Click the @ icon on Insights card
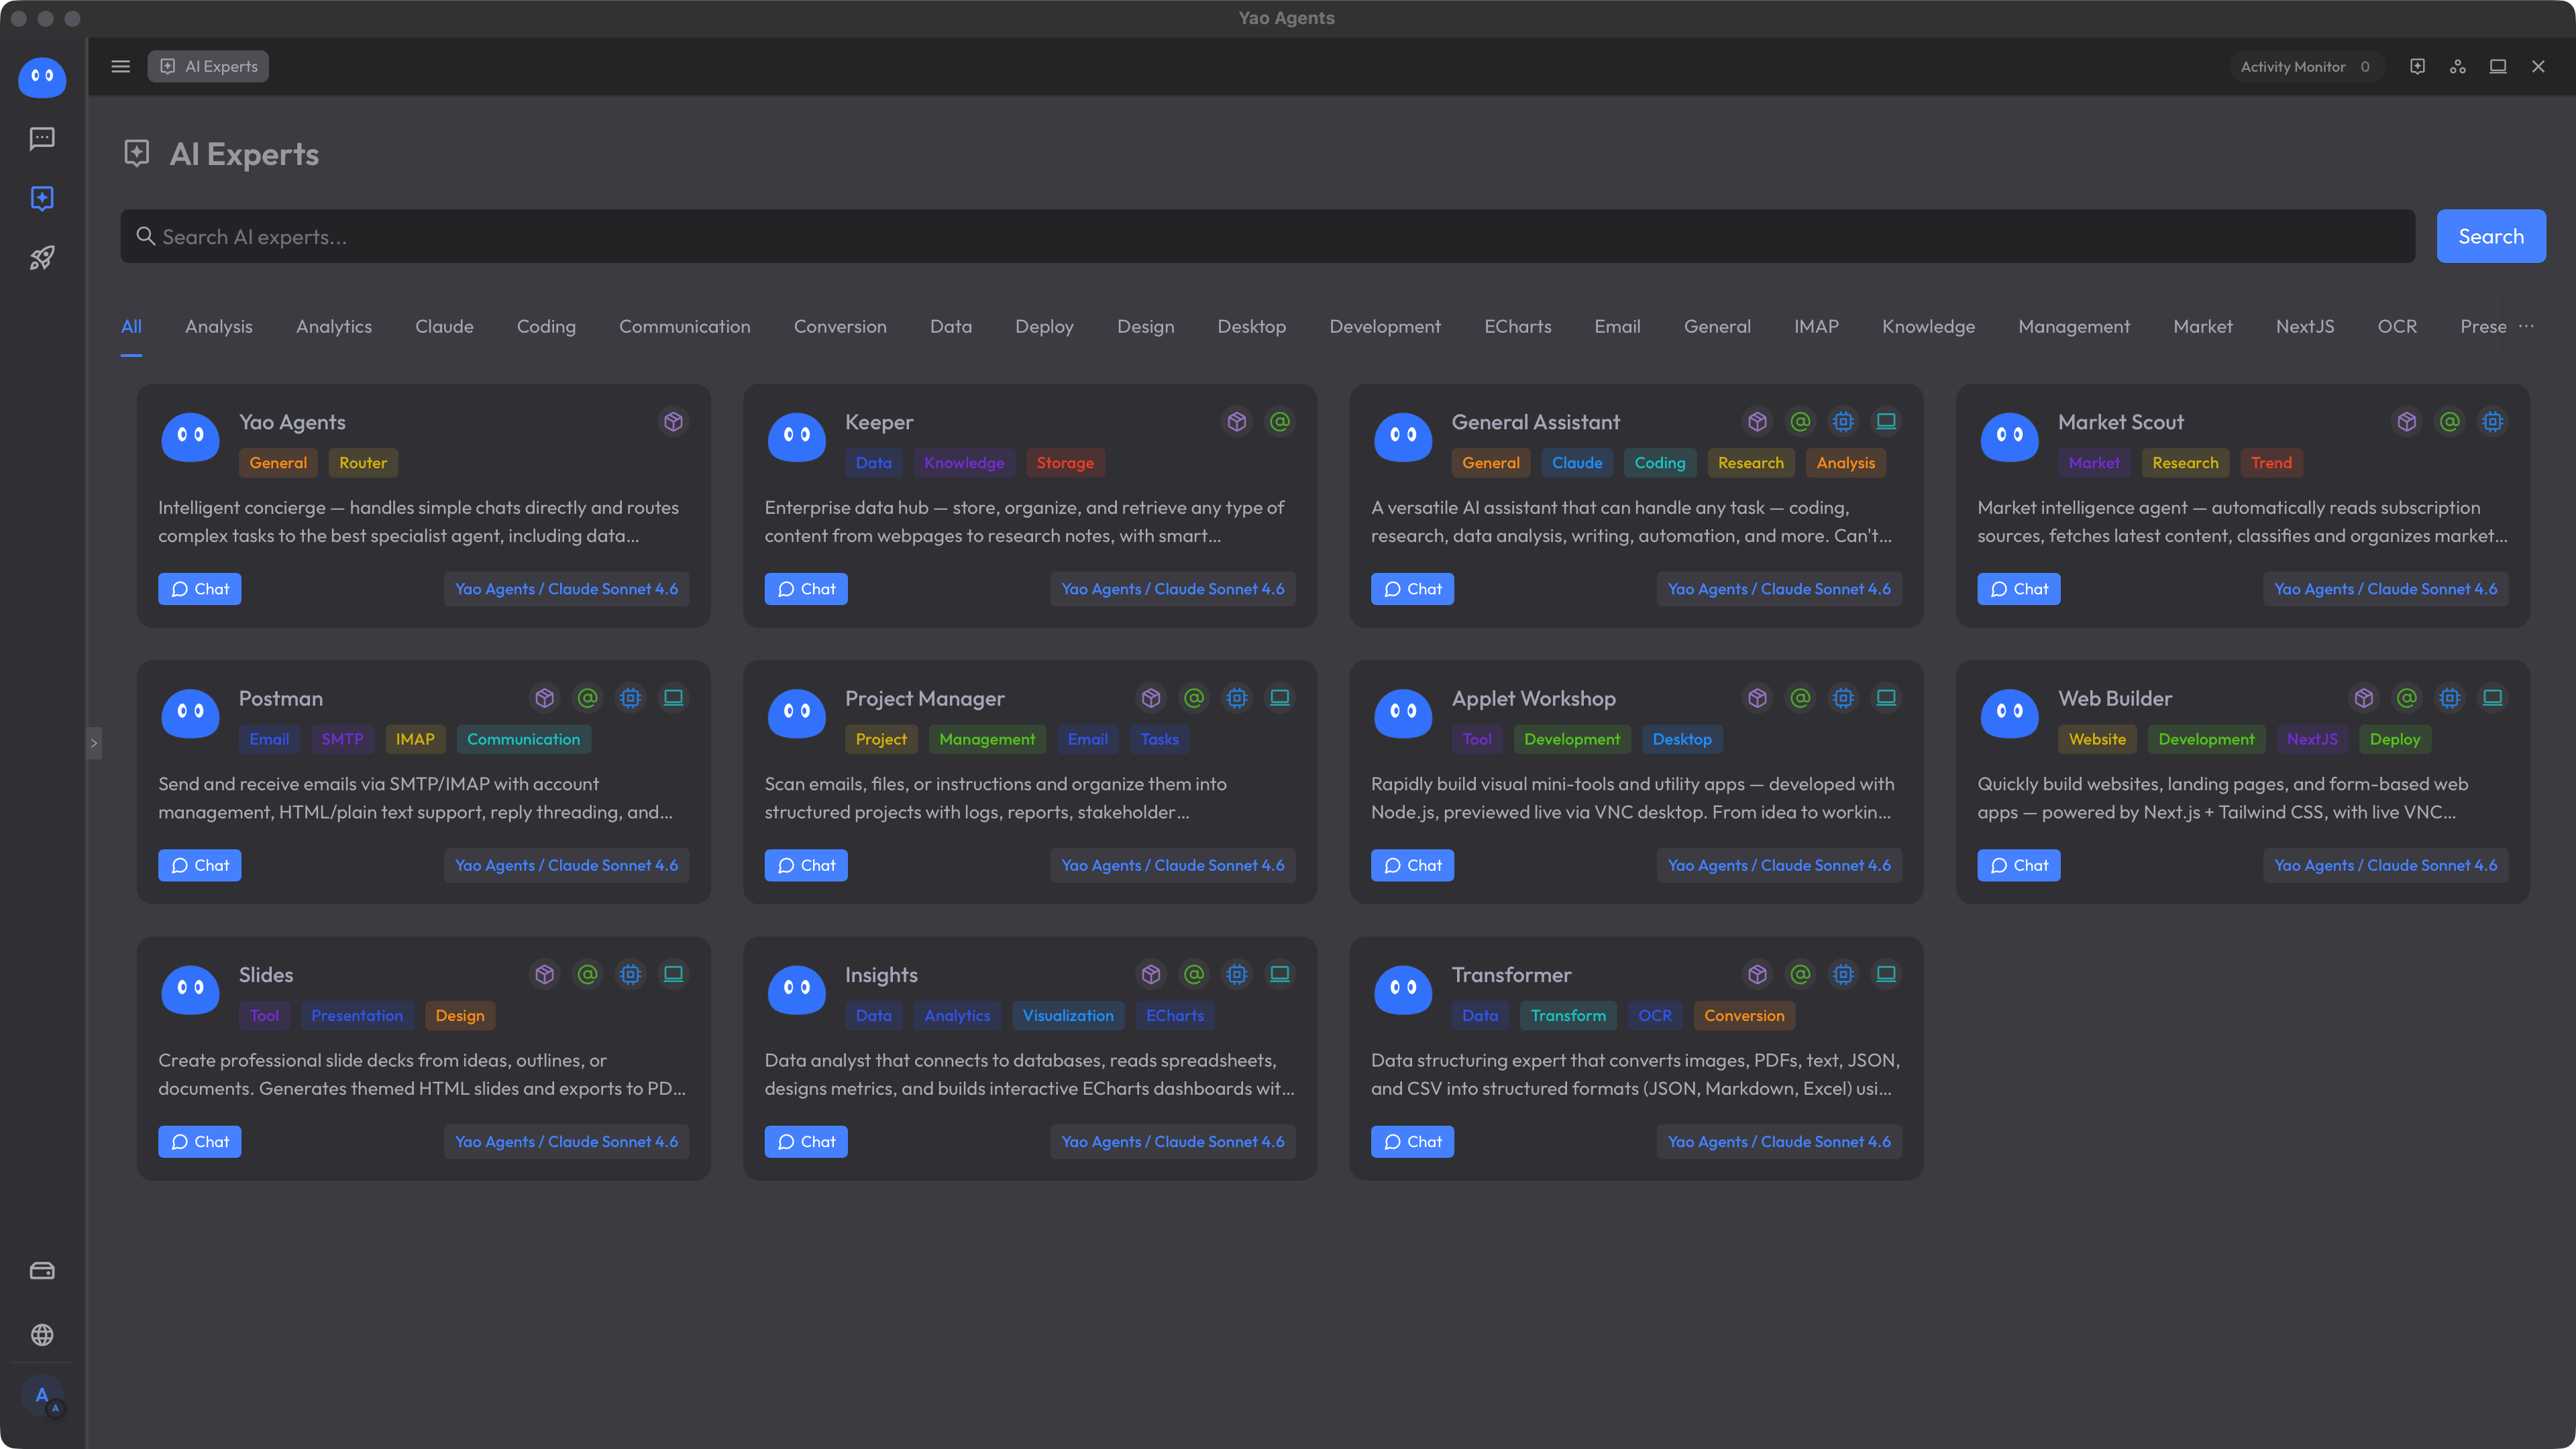Screen dimensions: 2576x1449 click(1194, 974)
